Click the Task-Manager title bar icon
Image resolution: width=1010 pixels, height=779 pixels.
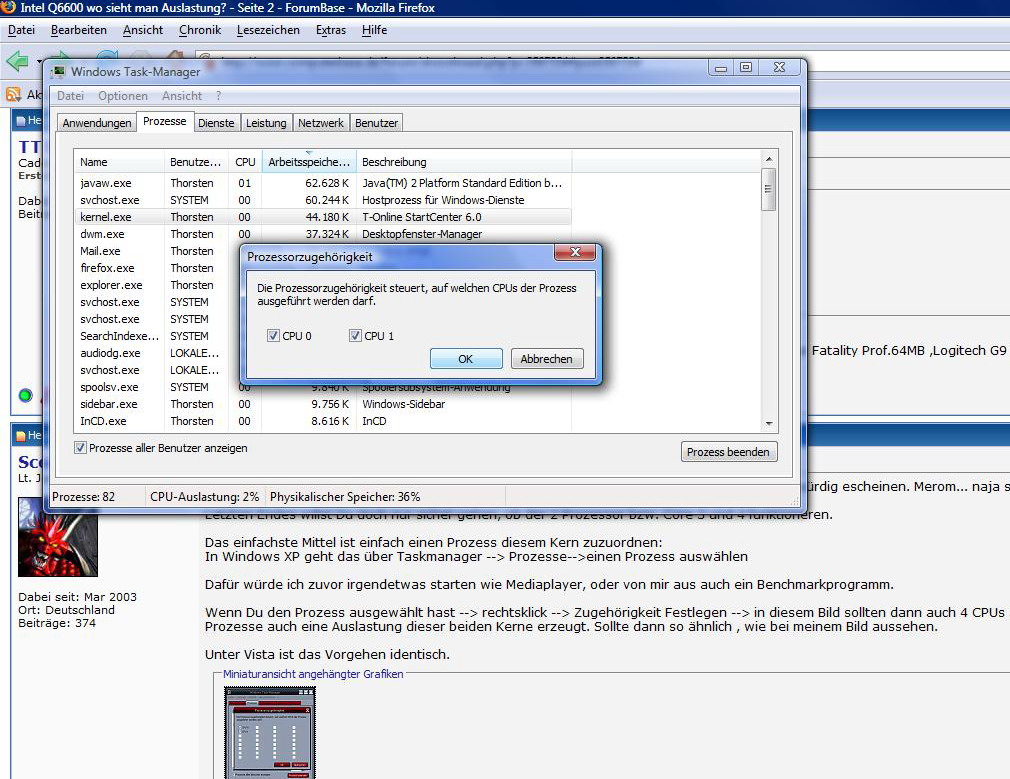[x=59, y=72]
